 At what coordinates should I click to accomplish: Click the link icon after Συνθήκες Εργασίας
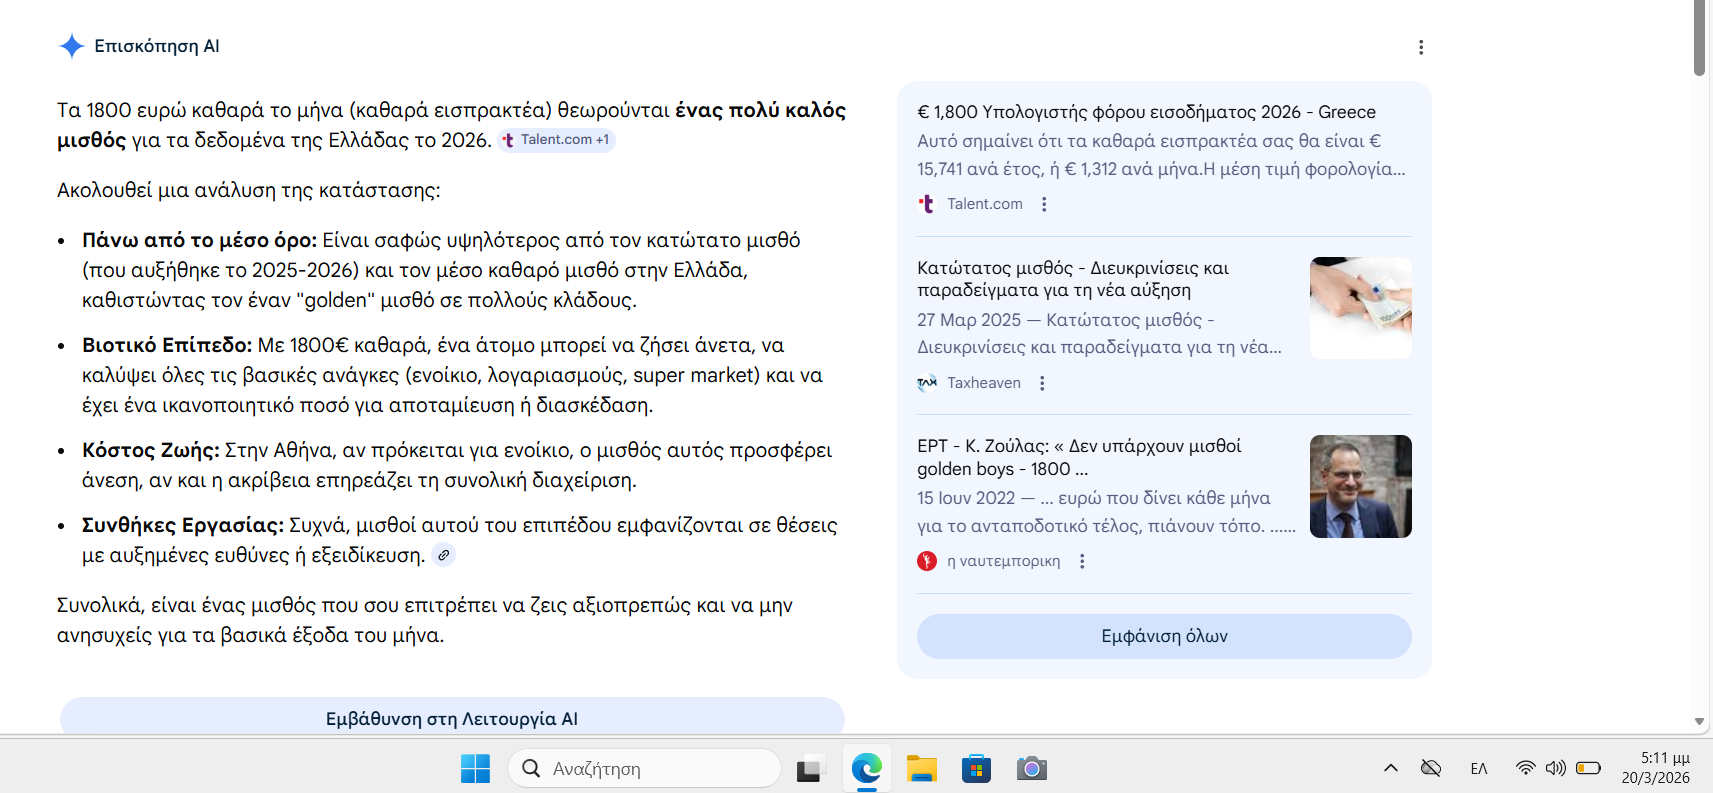point(443,555)
